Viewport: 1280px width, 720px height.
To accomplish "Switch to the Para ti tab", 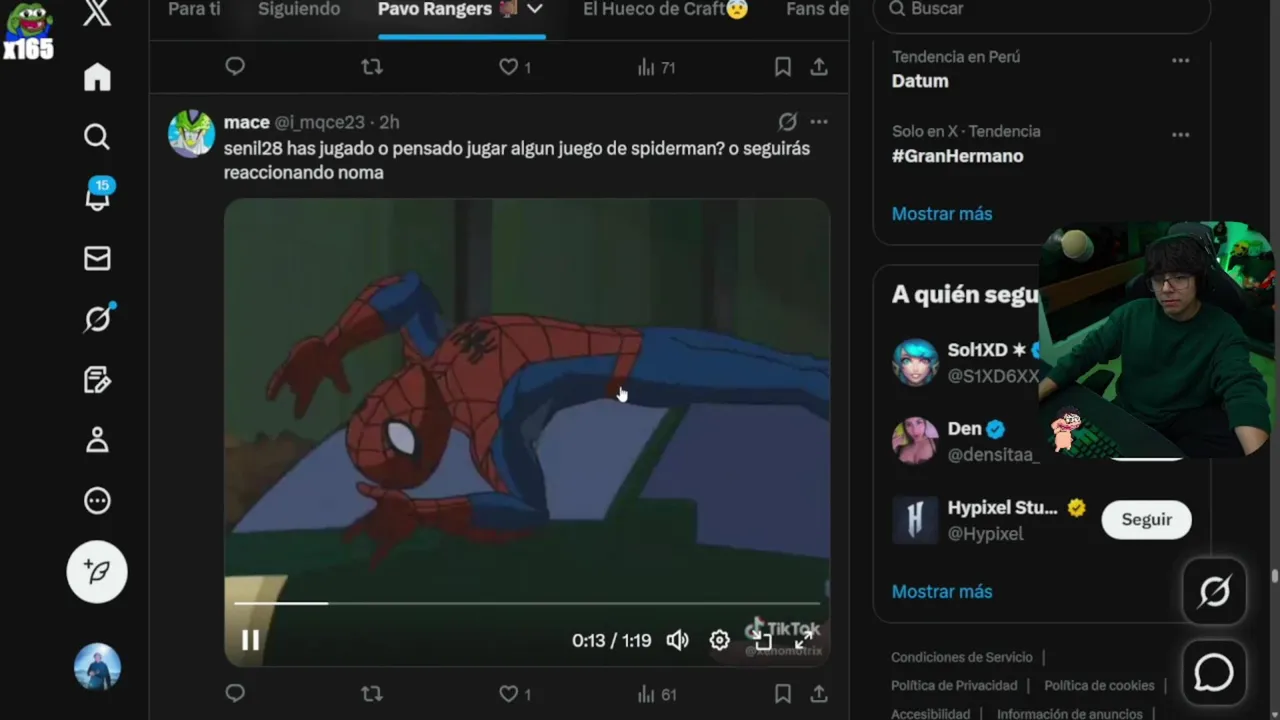I will click(x=194, y=9).
